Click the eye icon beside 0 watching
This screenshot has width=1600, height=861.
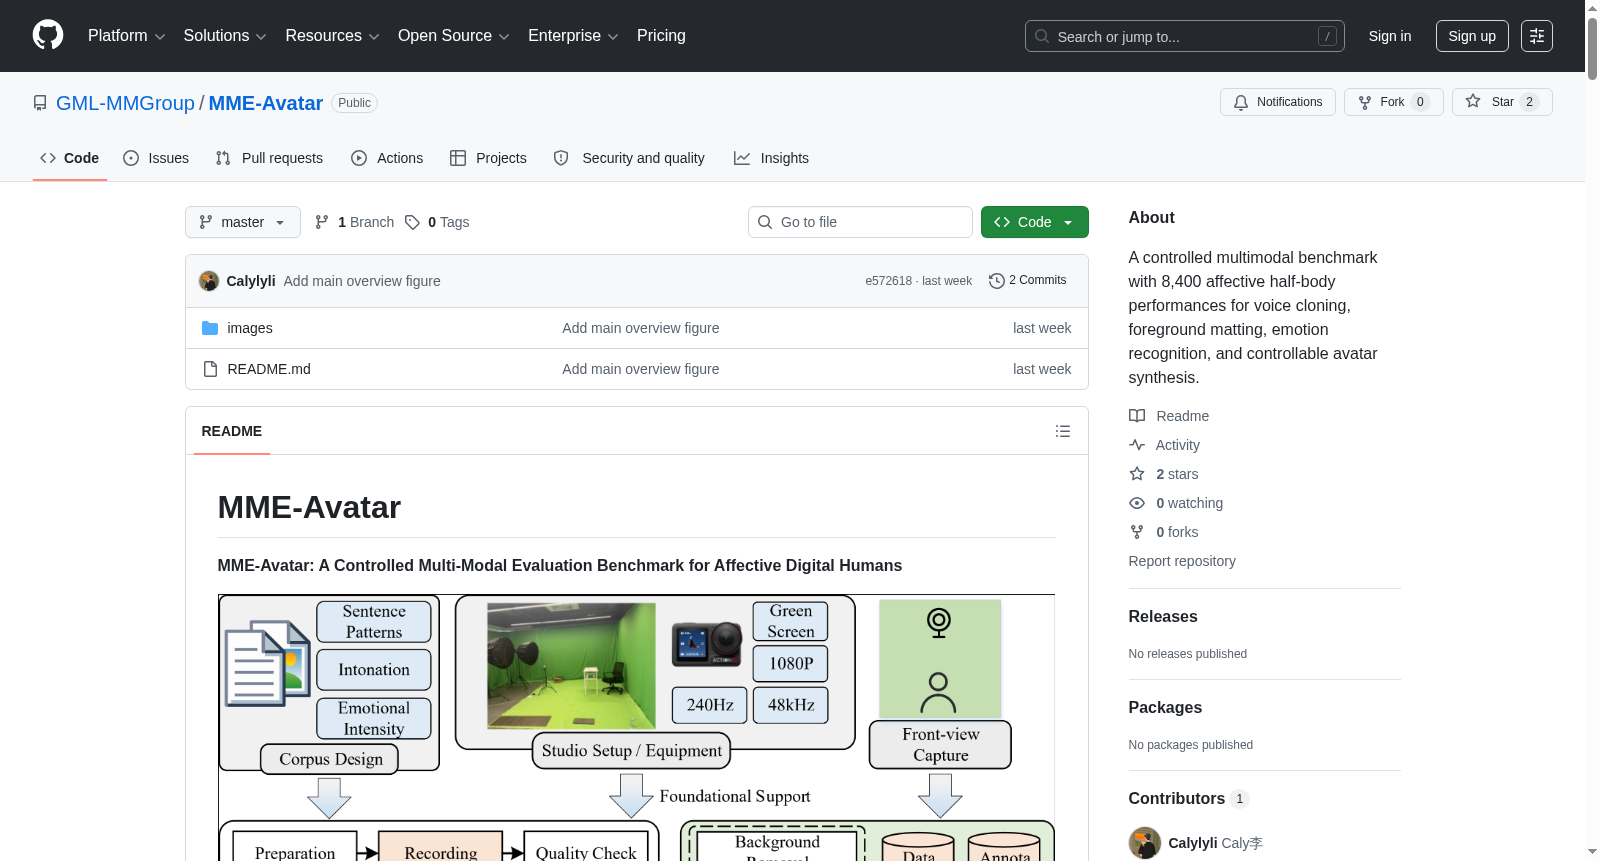[1137, 503]
